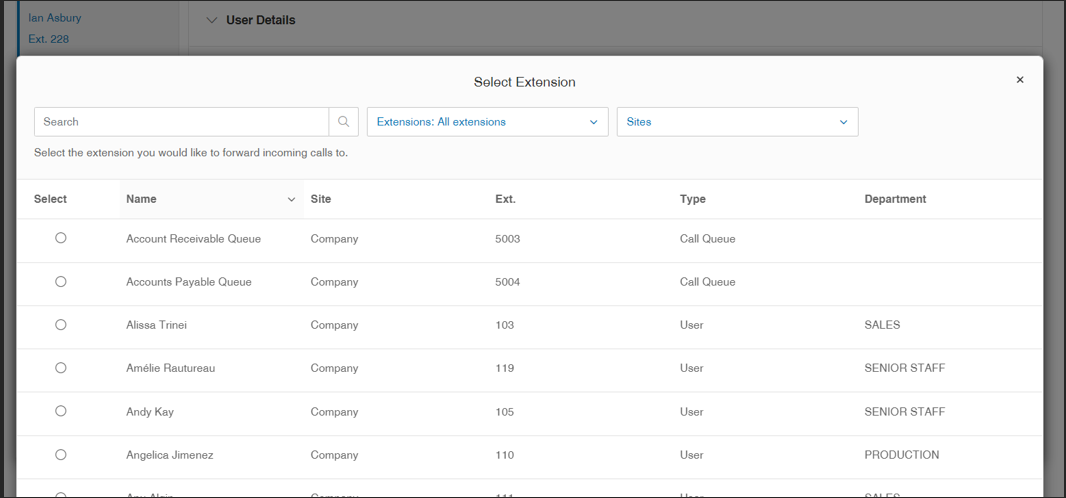Click the search magnifier icon

pyautogui.click(x=343, y=122)
